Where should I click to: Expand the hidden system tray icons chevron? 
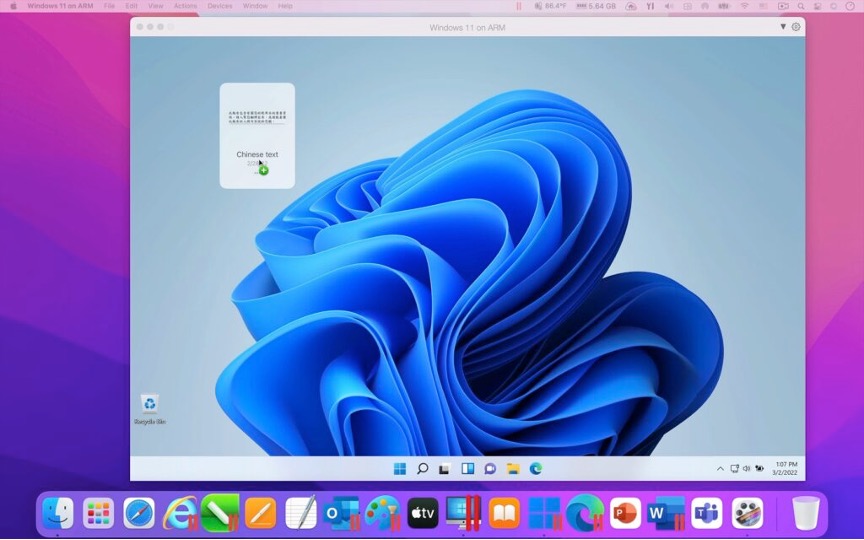720,468
